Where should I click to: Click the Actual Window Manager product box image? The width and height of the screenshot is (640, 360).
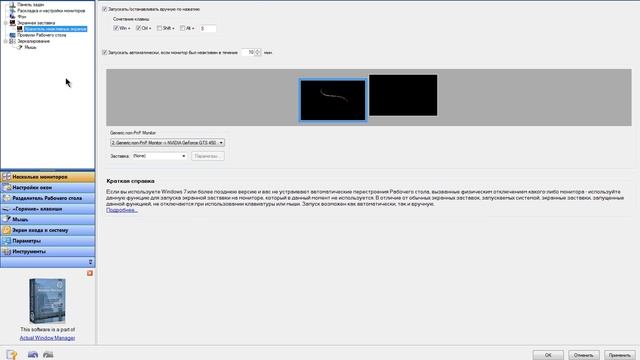click(x=47, y=301)
